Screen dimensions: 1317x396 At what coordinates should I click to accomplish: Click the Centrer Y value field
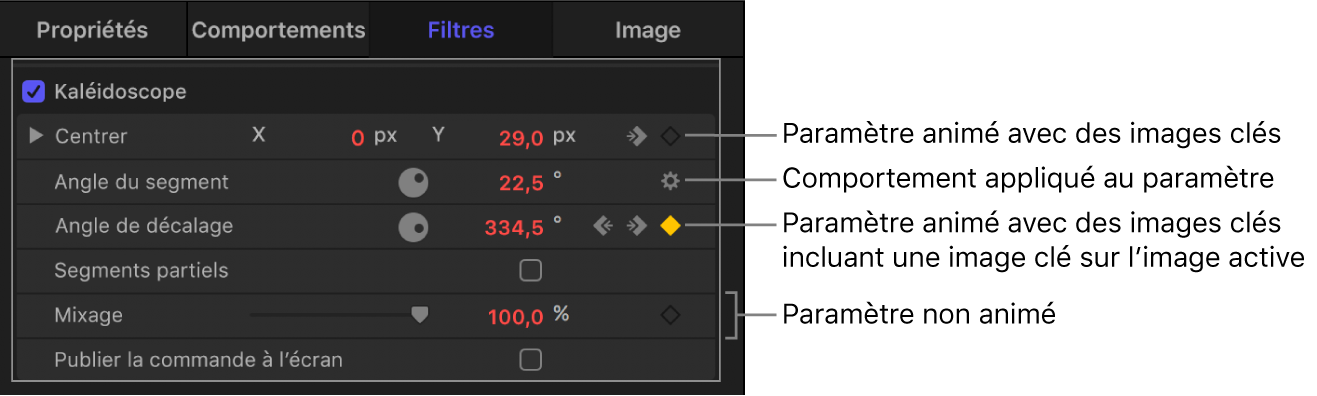click(x=520, y=137)
